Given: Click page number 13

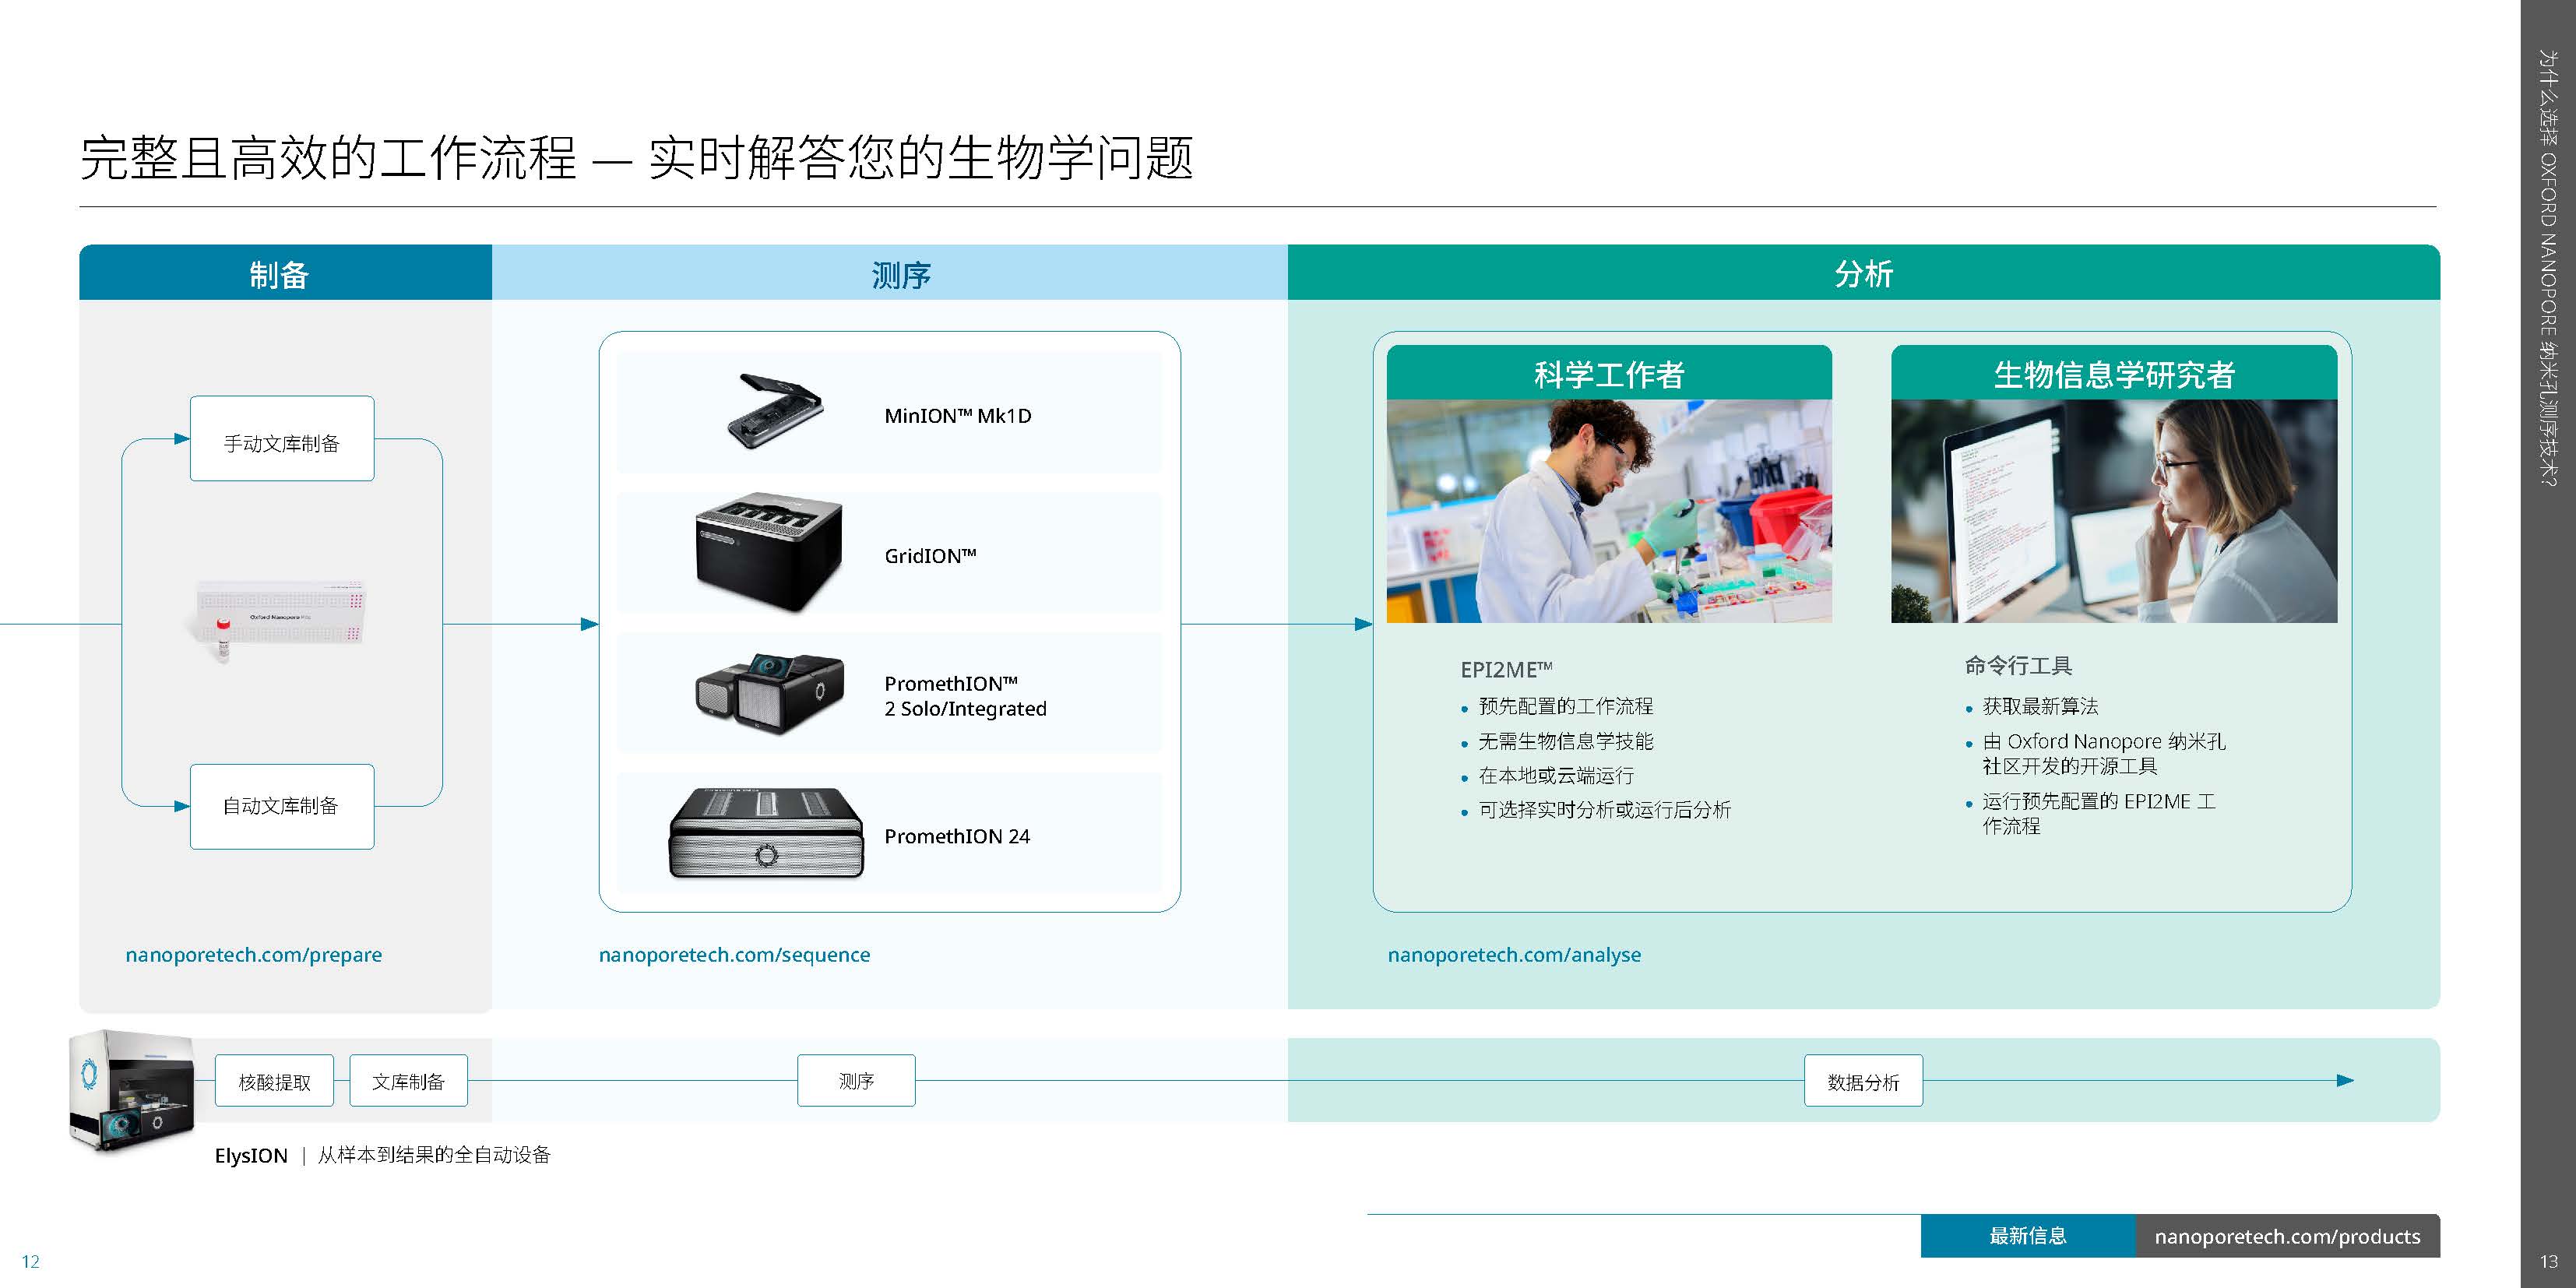Looking at the screenshot, I should coord(2548,1261).
